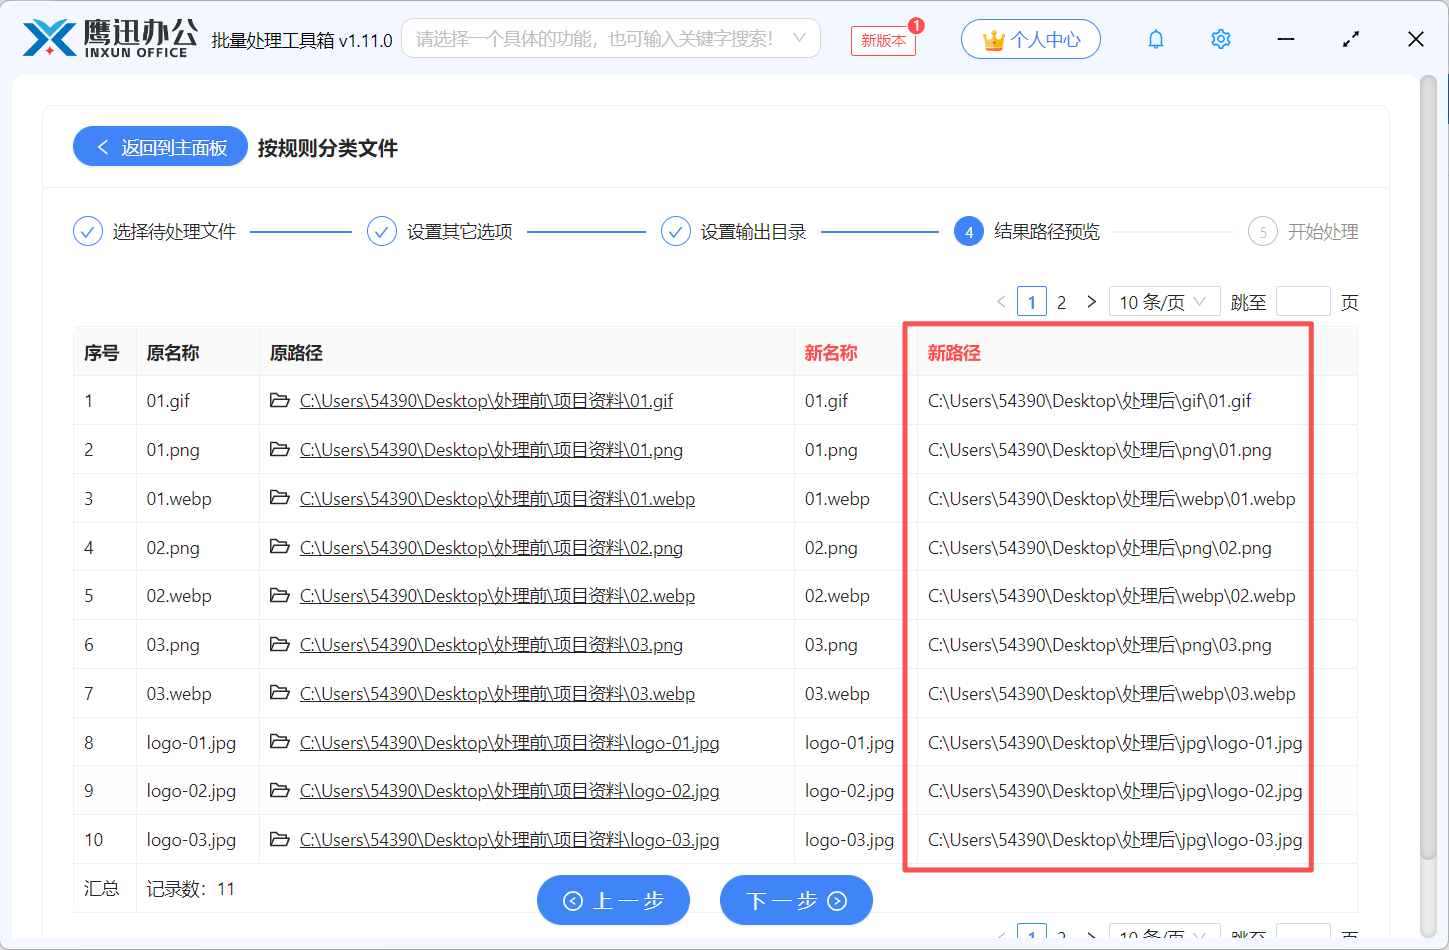This screenshot has height=950, width=1449.
Task: Click the 新名称 column header
Action: (x=831, y=353)
